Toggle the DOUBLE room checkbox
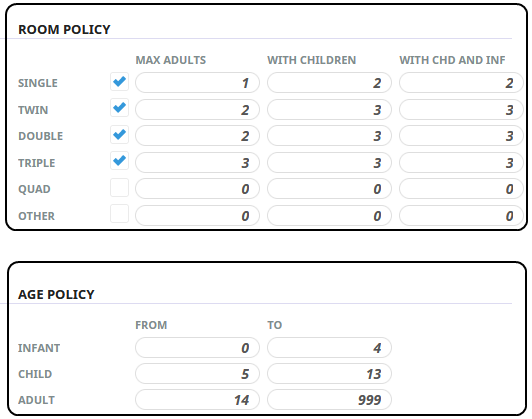 [119, 135]
